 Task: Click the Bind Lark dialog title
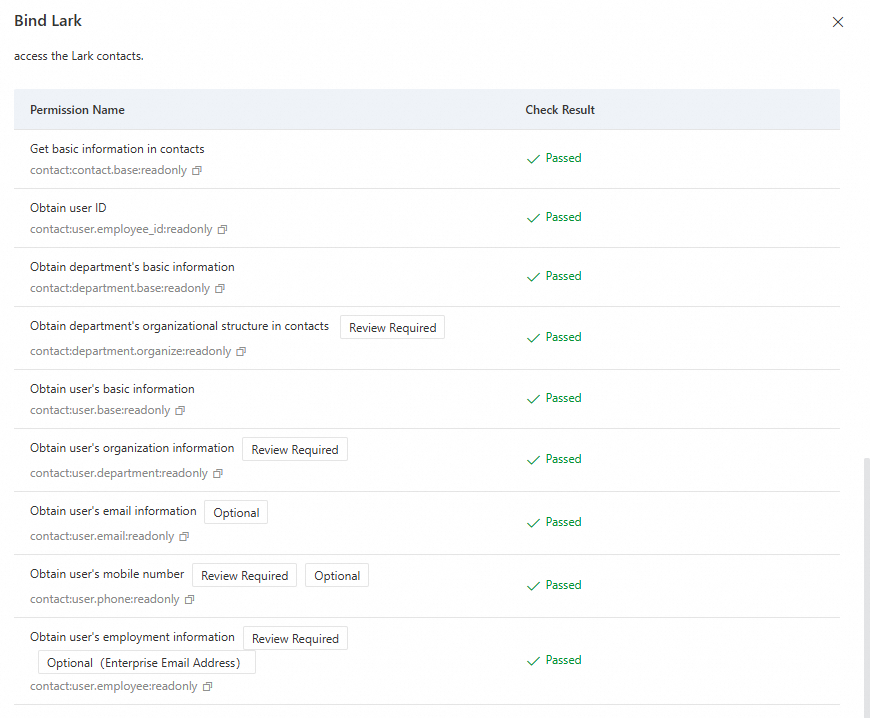[48, 21]
